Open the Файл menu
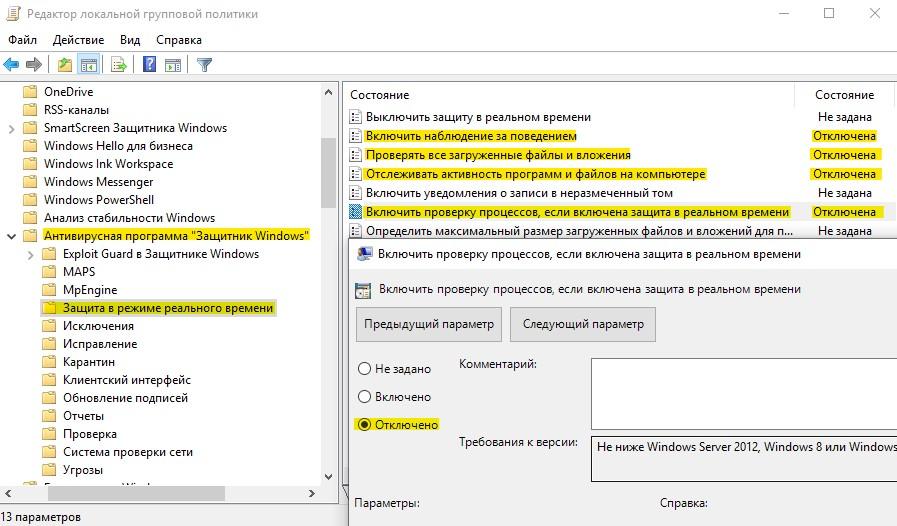This screenshot has height=526, width=897. pos(22,40)
